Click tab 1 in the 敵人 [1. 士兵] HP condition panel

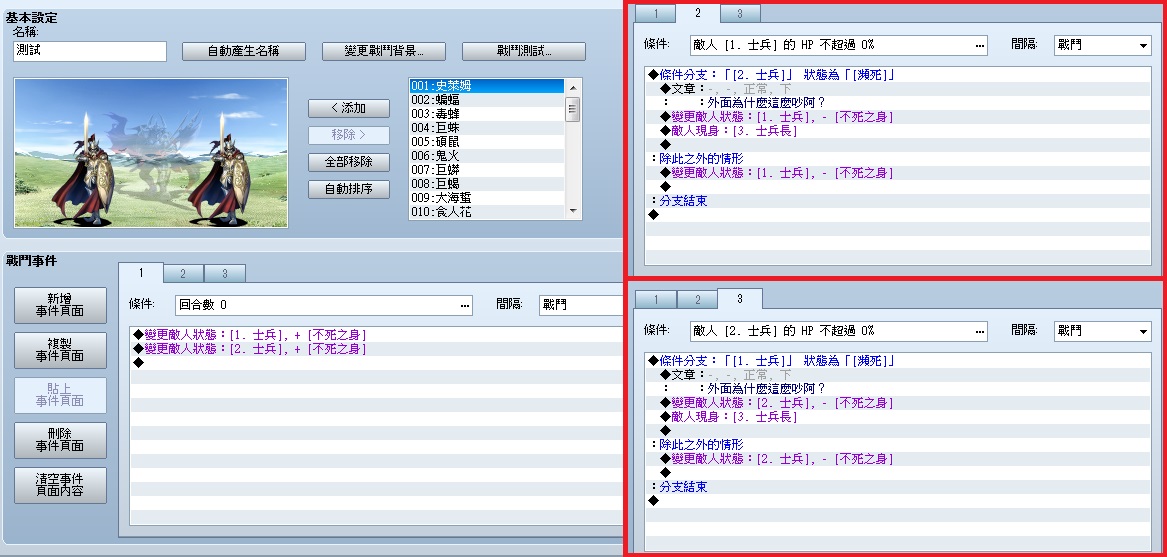(x=655, y=13)
